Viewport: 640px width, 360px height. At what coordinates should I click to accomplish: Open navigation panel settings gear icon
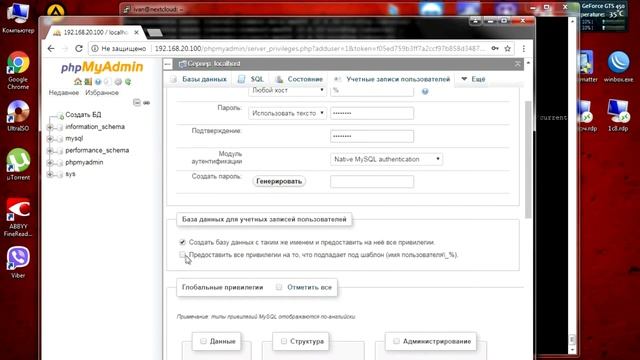[x=118, y=82]
